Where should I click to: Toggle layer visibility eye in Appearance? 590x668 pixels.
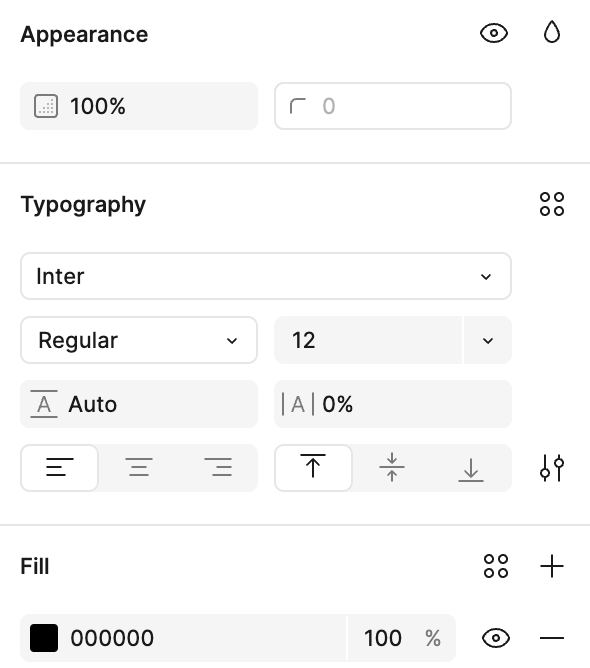(494, 33)
